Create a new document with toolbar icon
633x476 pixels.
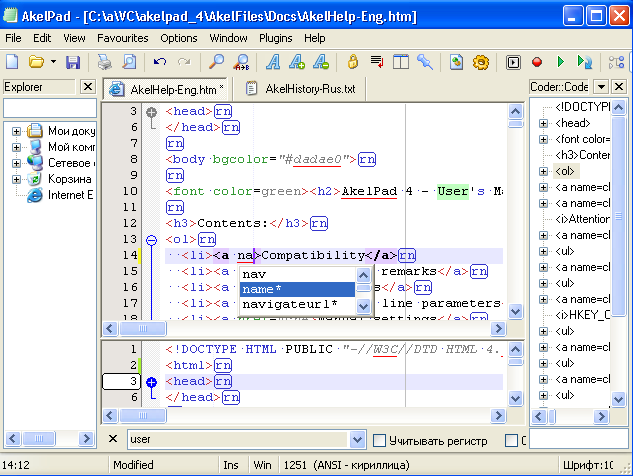tap(12, 62)
